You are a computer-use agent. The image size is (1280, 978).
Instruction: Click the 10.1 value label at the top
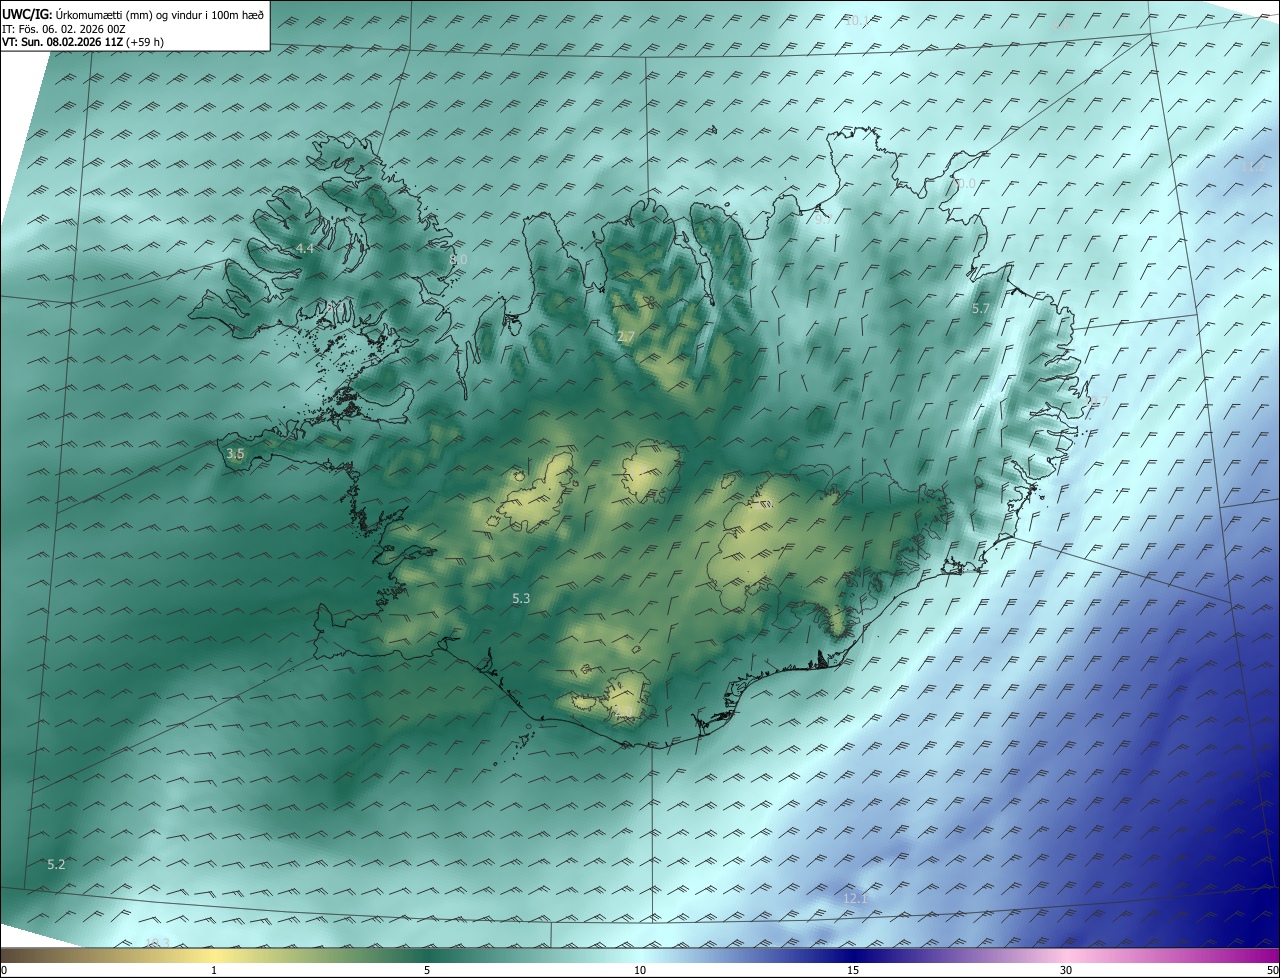tap(857, 20)
